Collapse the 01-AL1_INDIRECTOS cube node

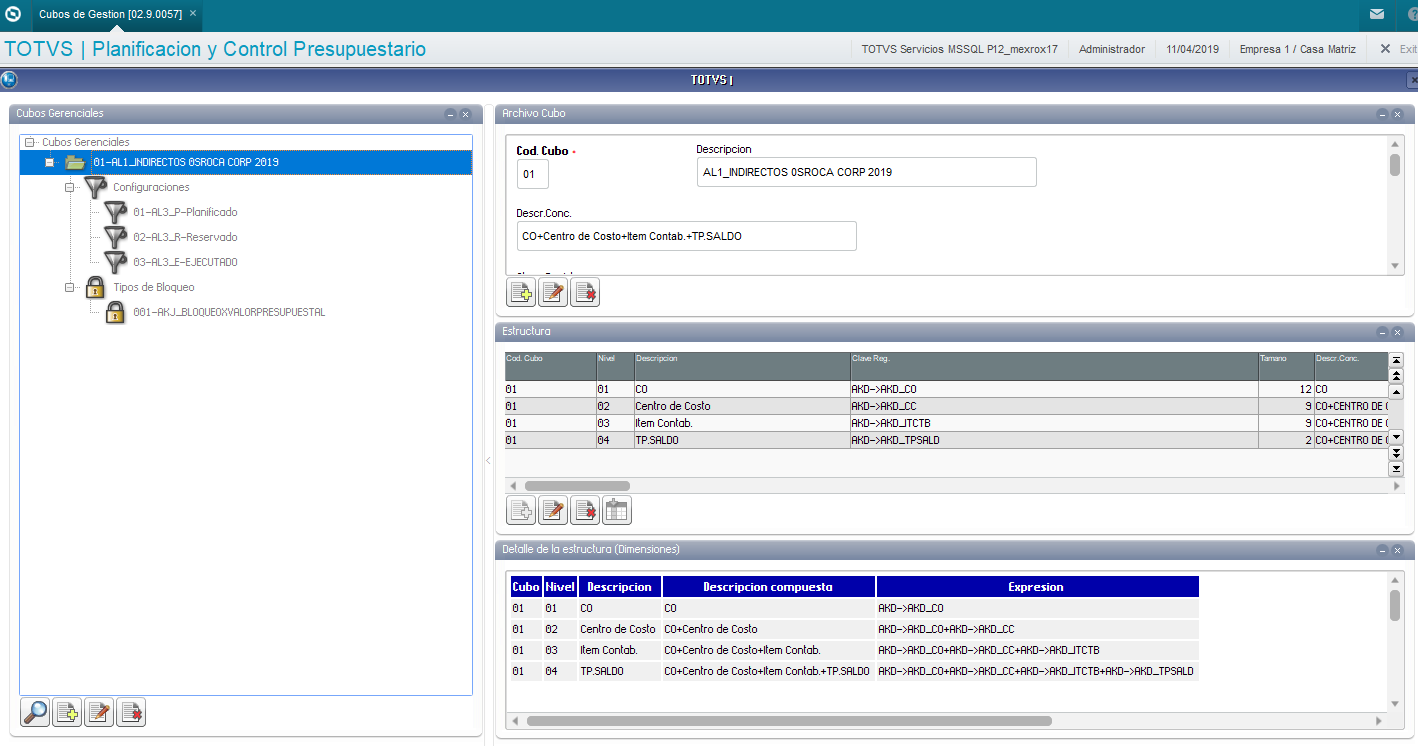(50, 162)
